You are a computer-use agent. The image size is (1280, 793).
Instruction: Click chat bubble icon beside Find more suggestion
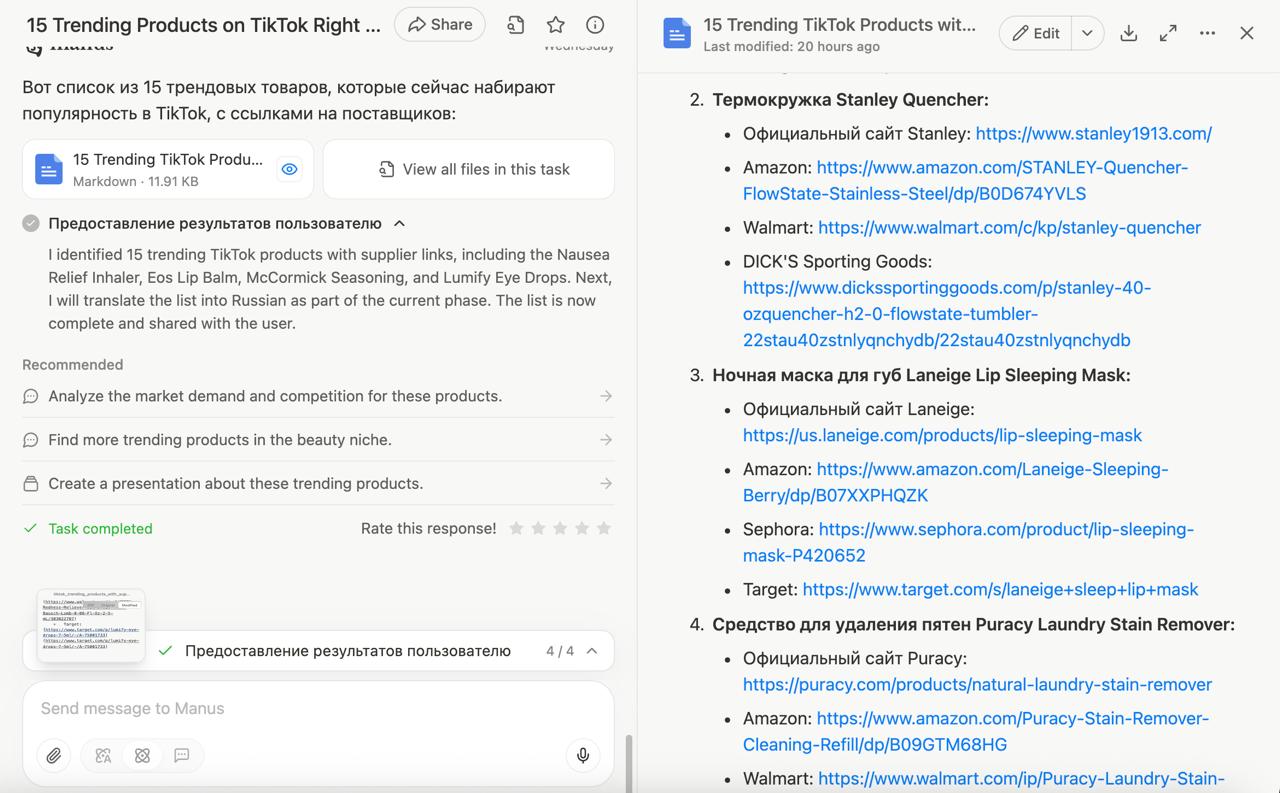[x=31, y=440]
